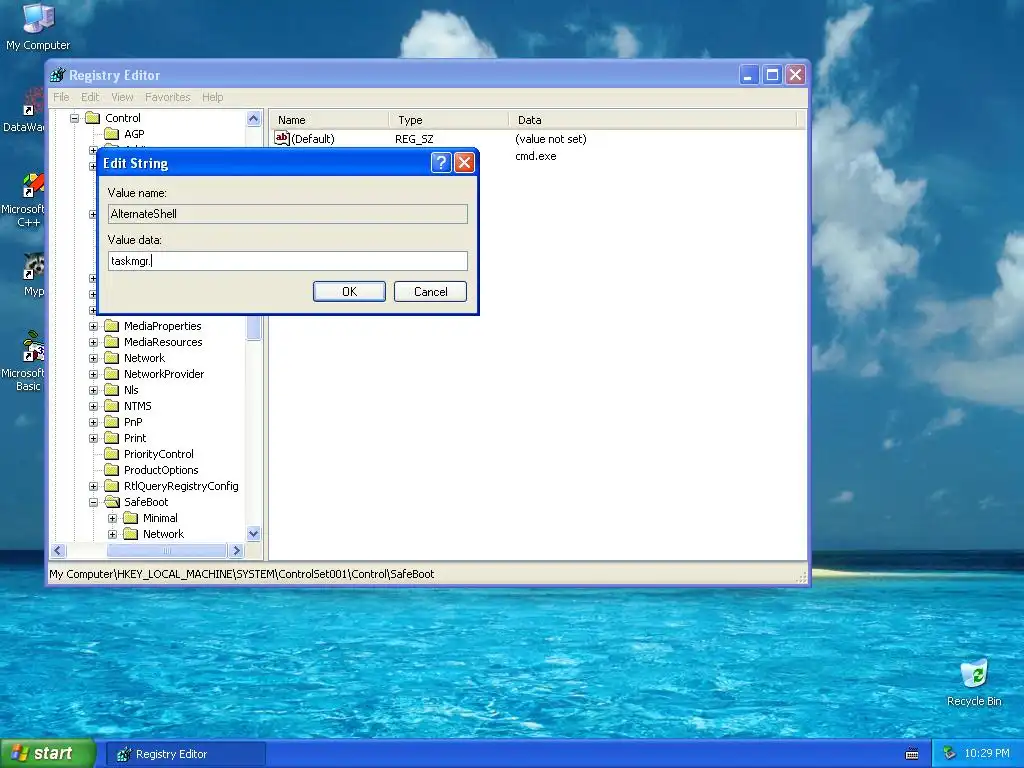Cancel the Edit String dialog
The image size is (1024, 768).
click(x=430, y=291)
